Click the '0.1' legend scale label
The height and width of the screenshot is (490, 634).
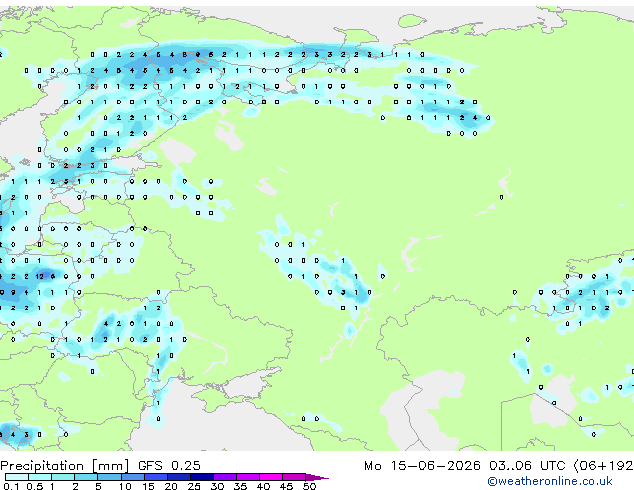[x=11, y=486]
